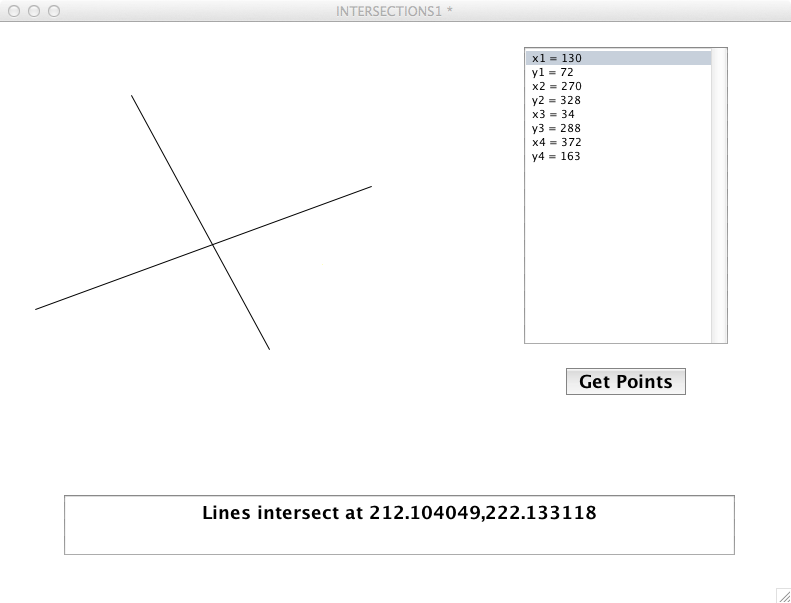Screen dimensions: 791x603
Task: Minimize the window with the middle title button
Action: [34, 11]
